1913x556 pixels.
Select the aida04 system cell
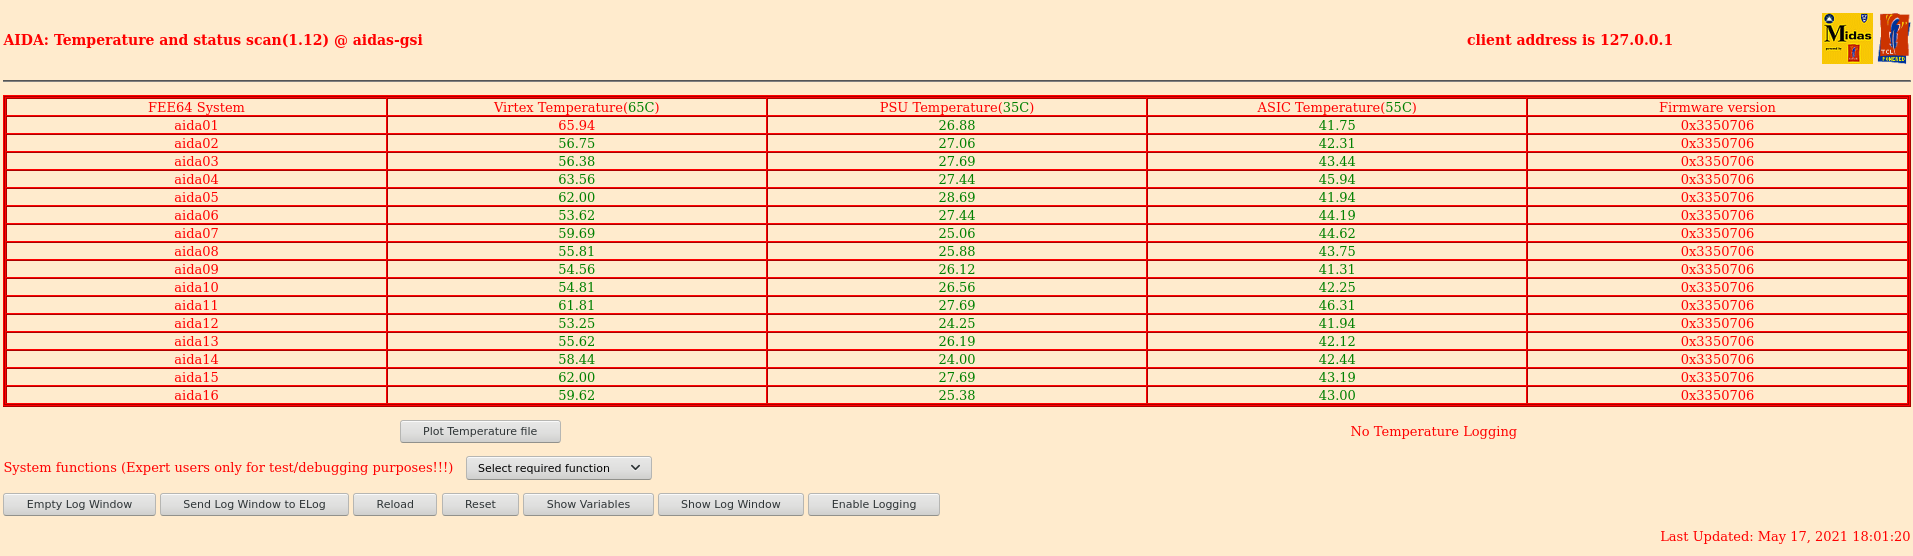(x=196, y=179)
